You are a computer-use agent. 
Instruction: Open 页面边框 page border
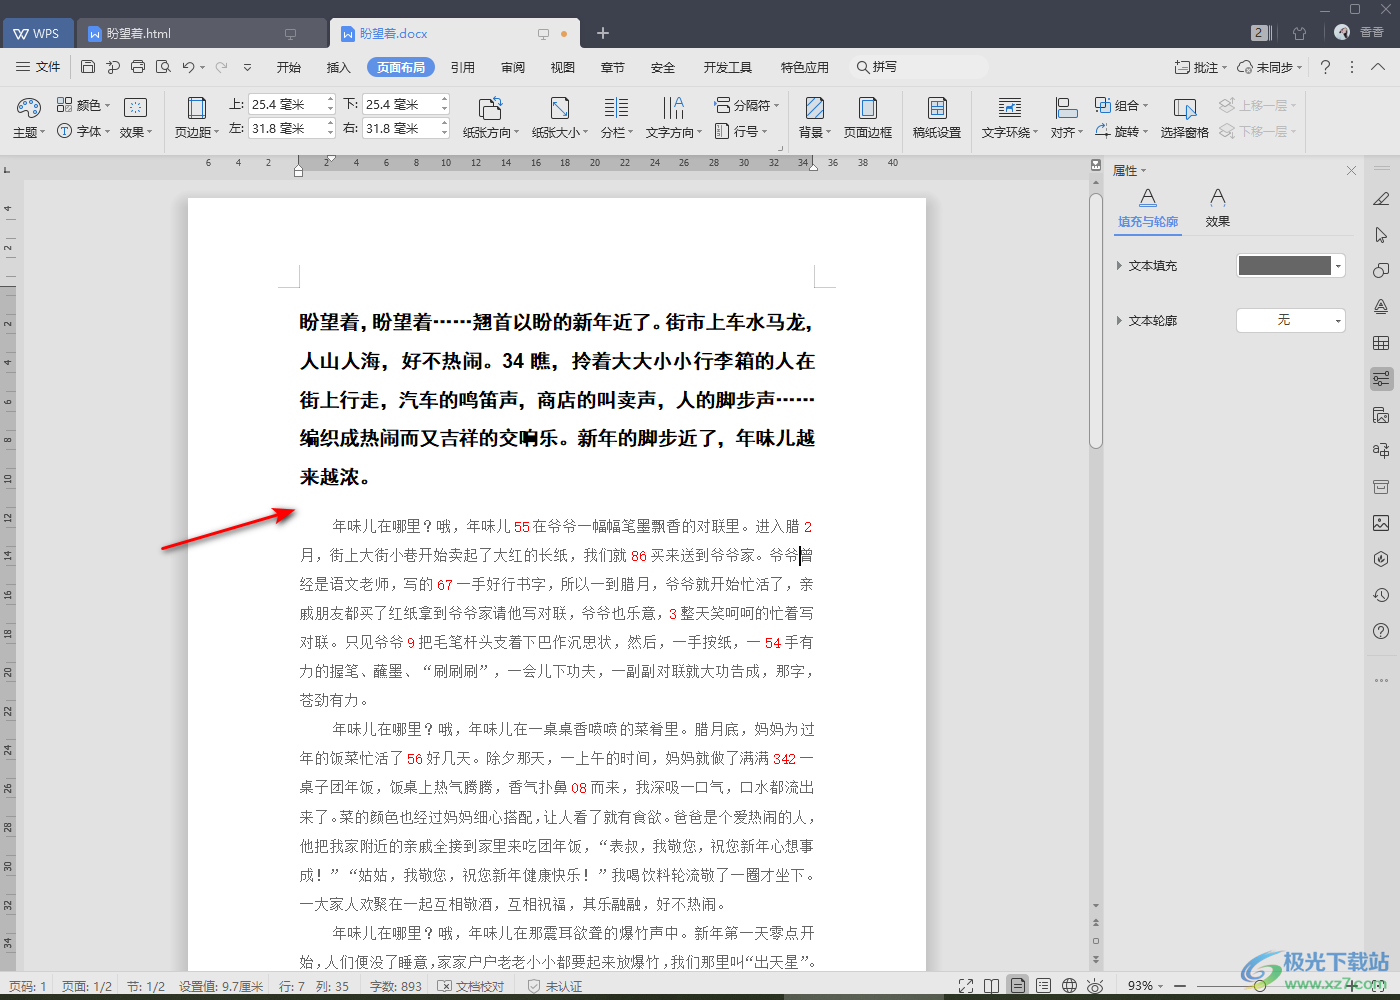pos(868,117)
